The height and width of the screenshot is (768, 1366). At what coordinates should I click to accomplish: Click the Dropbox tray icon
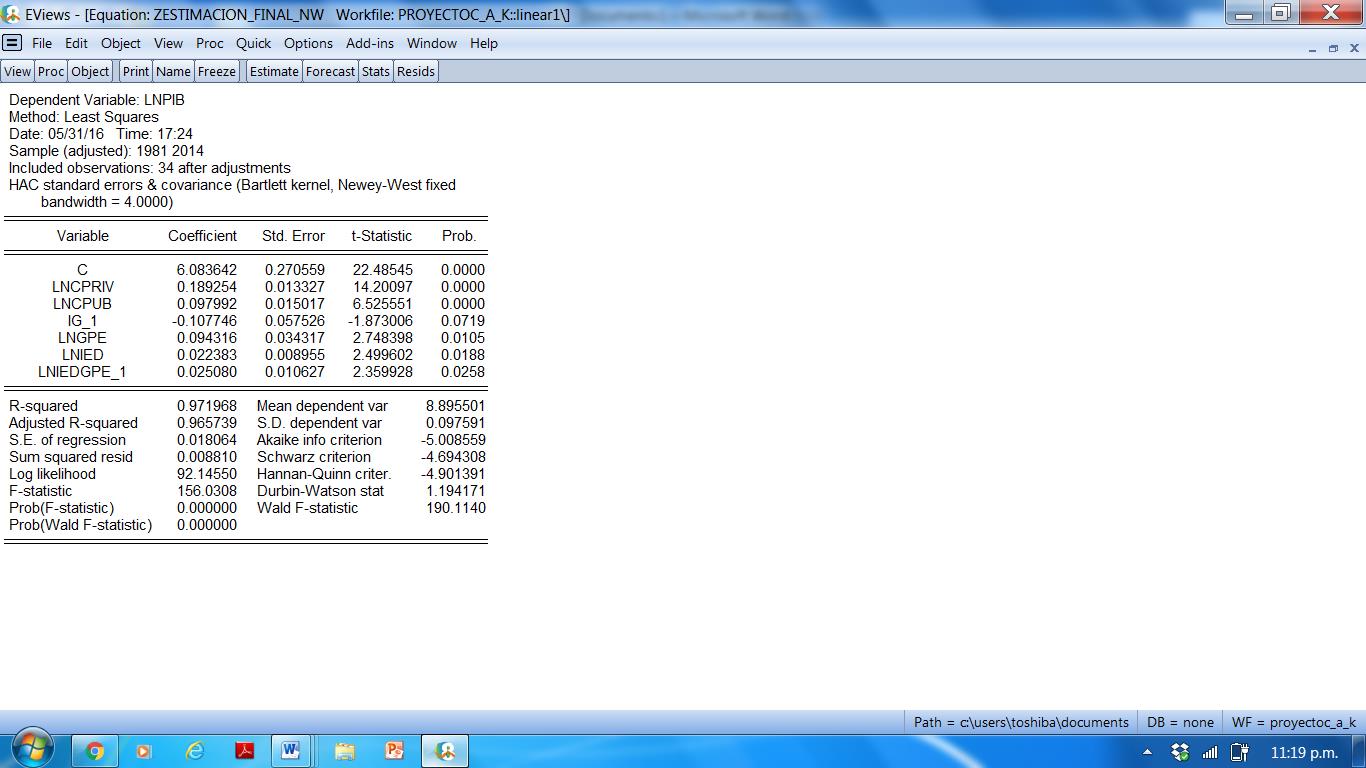coord(1180,752)
